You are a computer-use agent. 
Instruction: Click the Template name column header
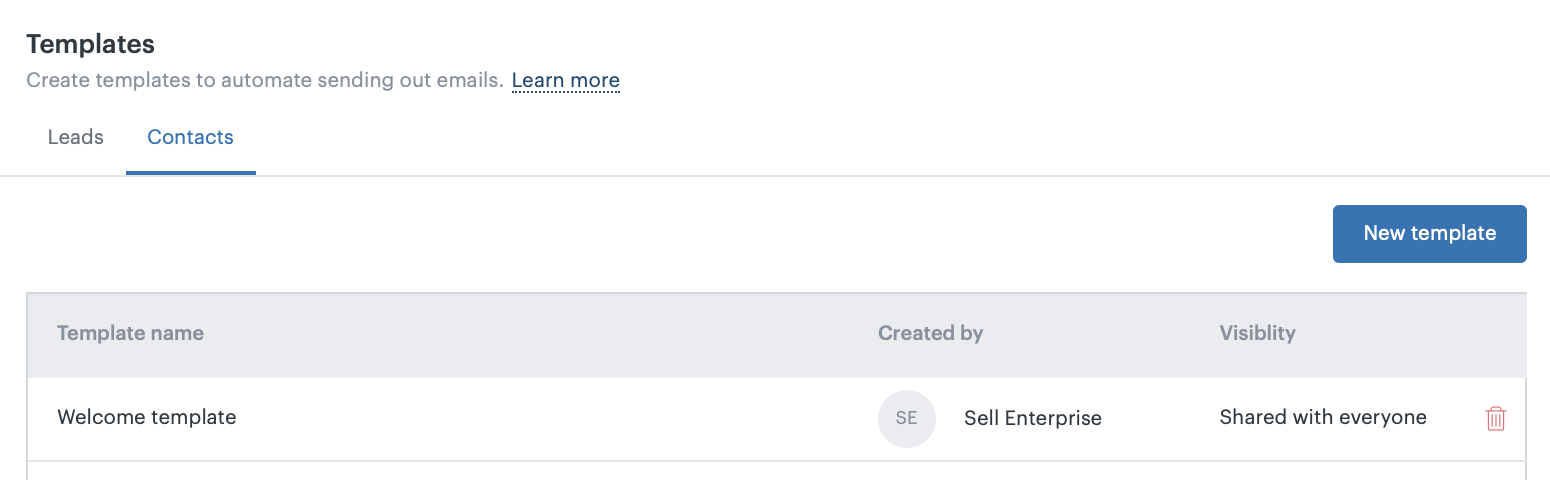click(130, 333)
